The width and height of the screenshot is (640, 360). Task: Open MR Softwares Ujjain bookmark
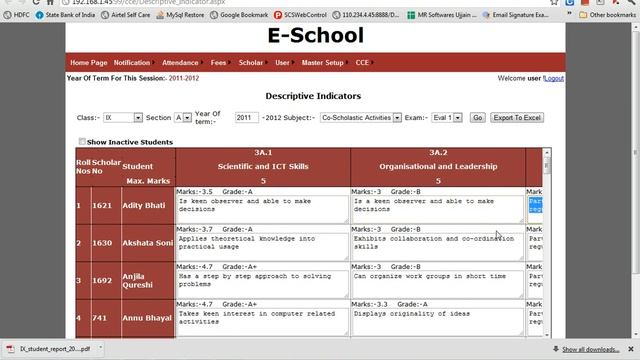pyautogui.click(x=442, y=15)
